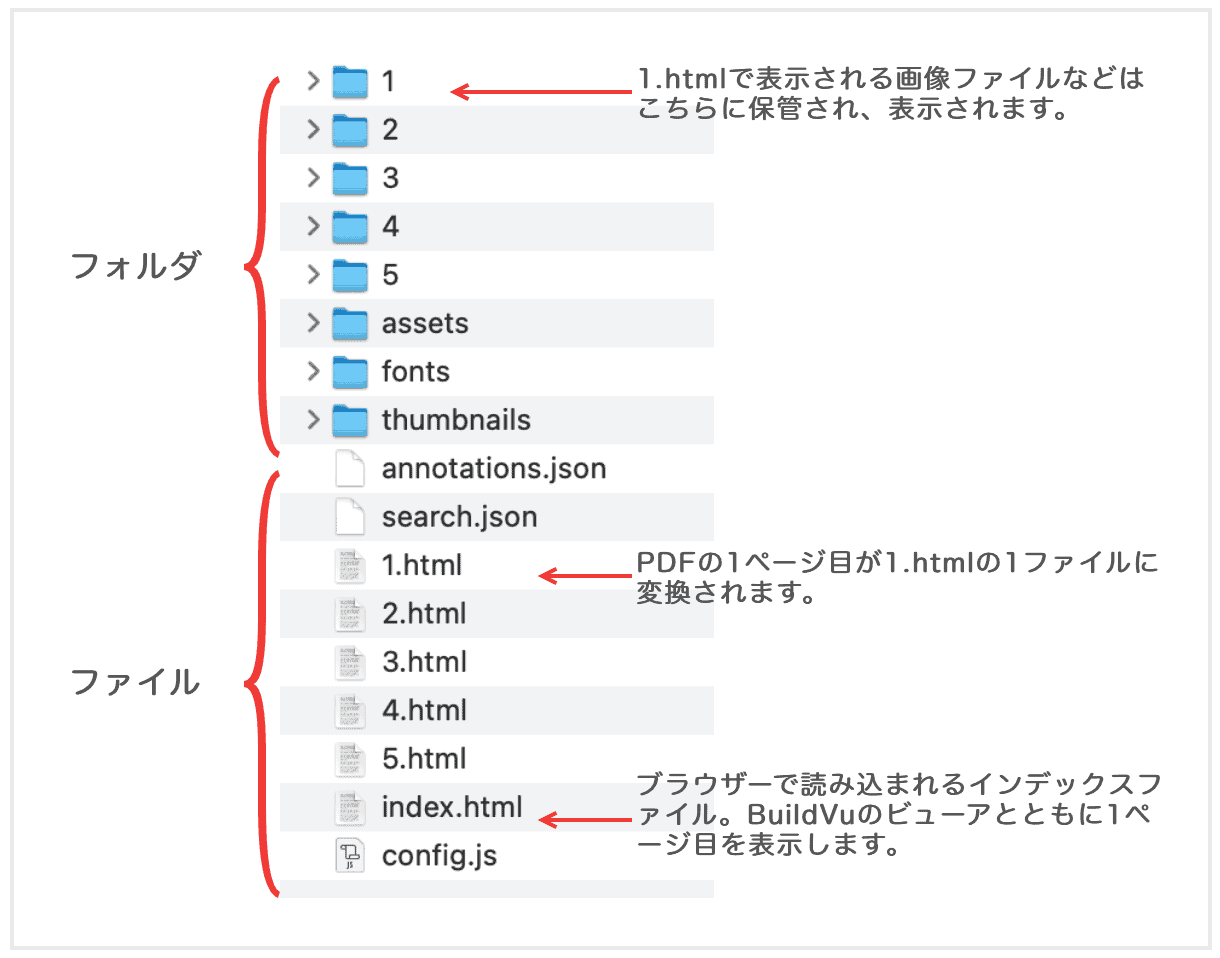Click the search.json file icon

point(350,516)
